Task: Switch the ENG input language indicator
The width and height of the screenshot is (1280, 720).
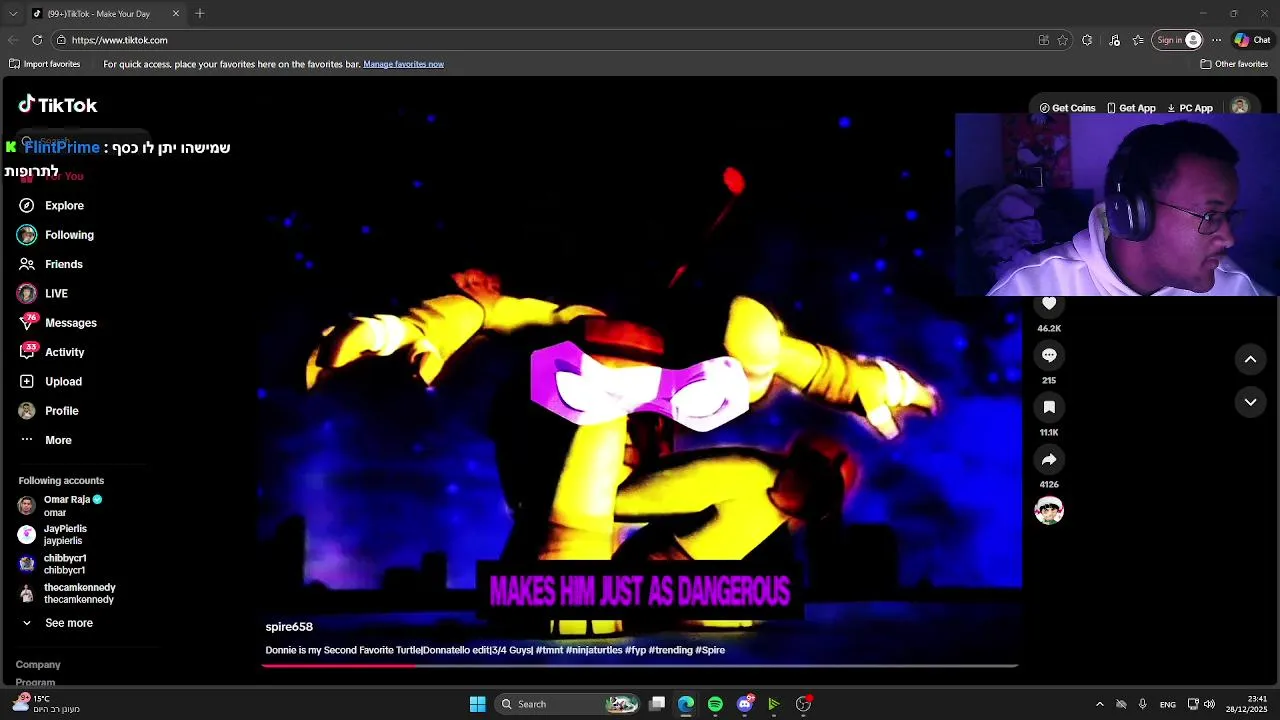Action: pos(1167,704)
